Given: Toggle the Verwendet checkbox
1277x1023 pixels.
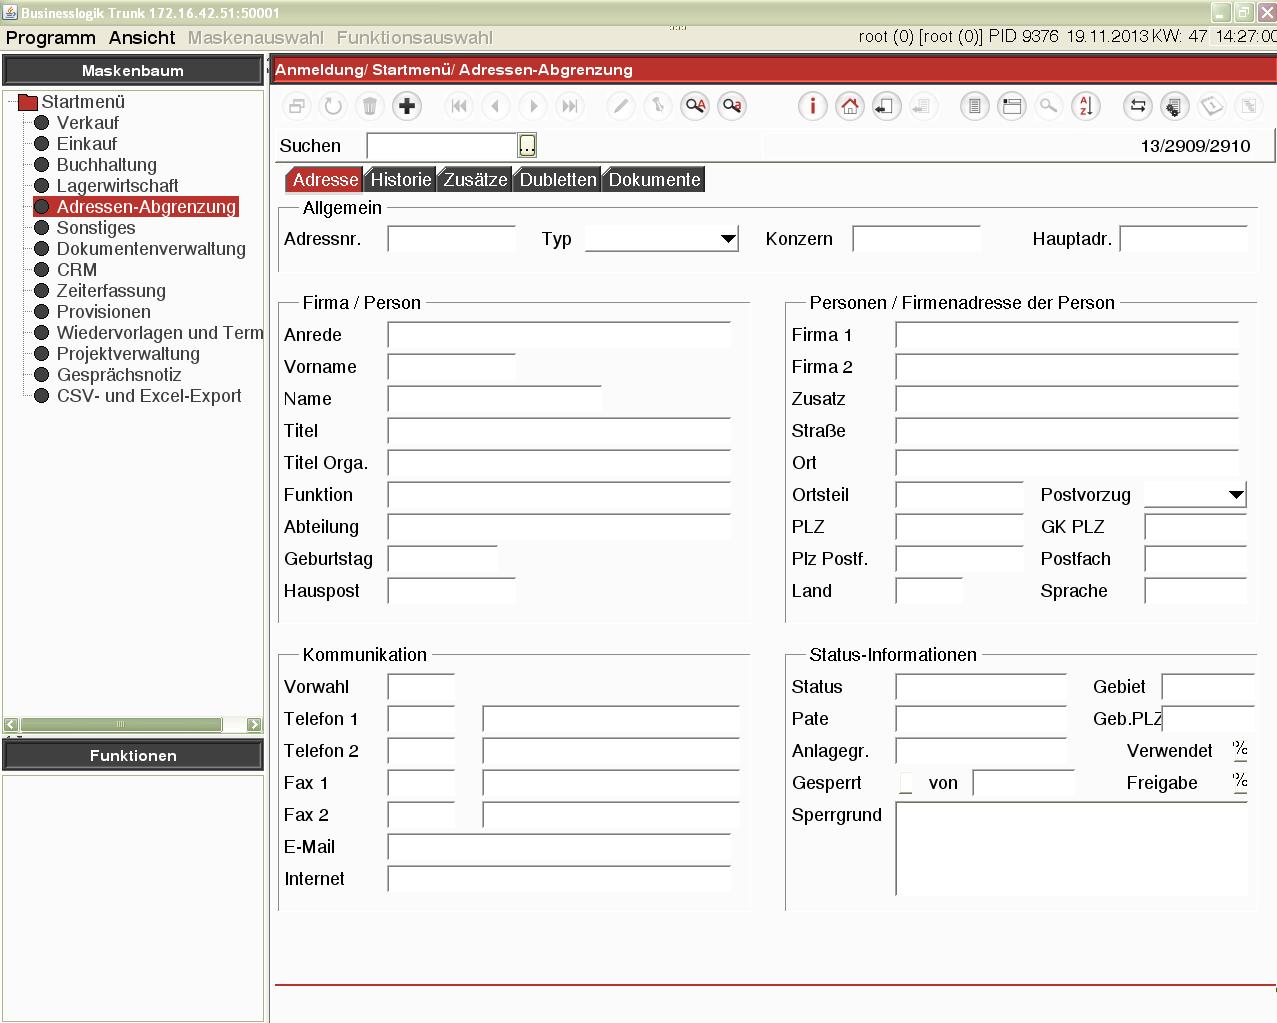Looking at the screenshot, I should click(1240, 750).
